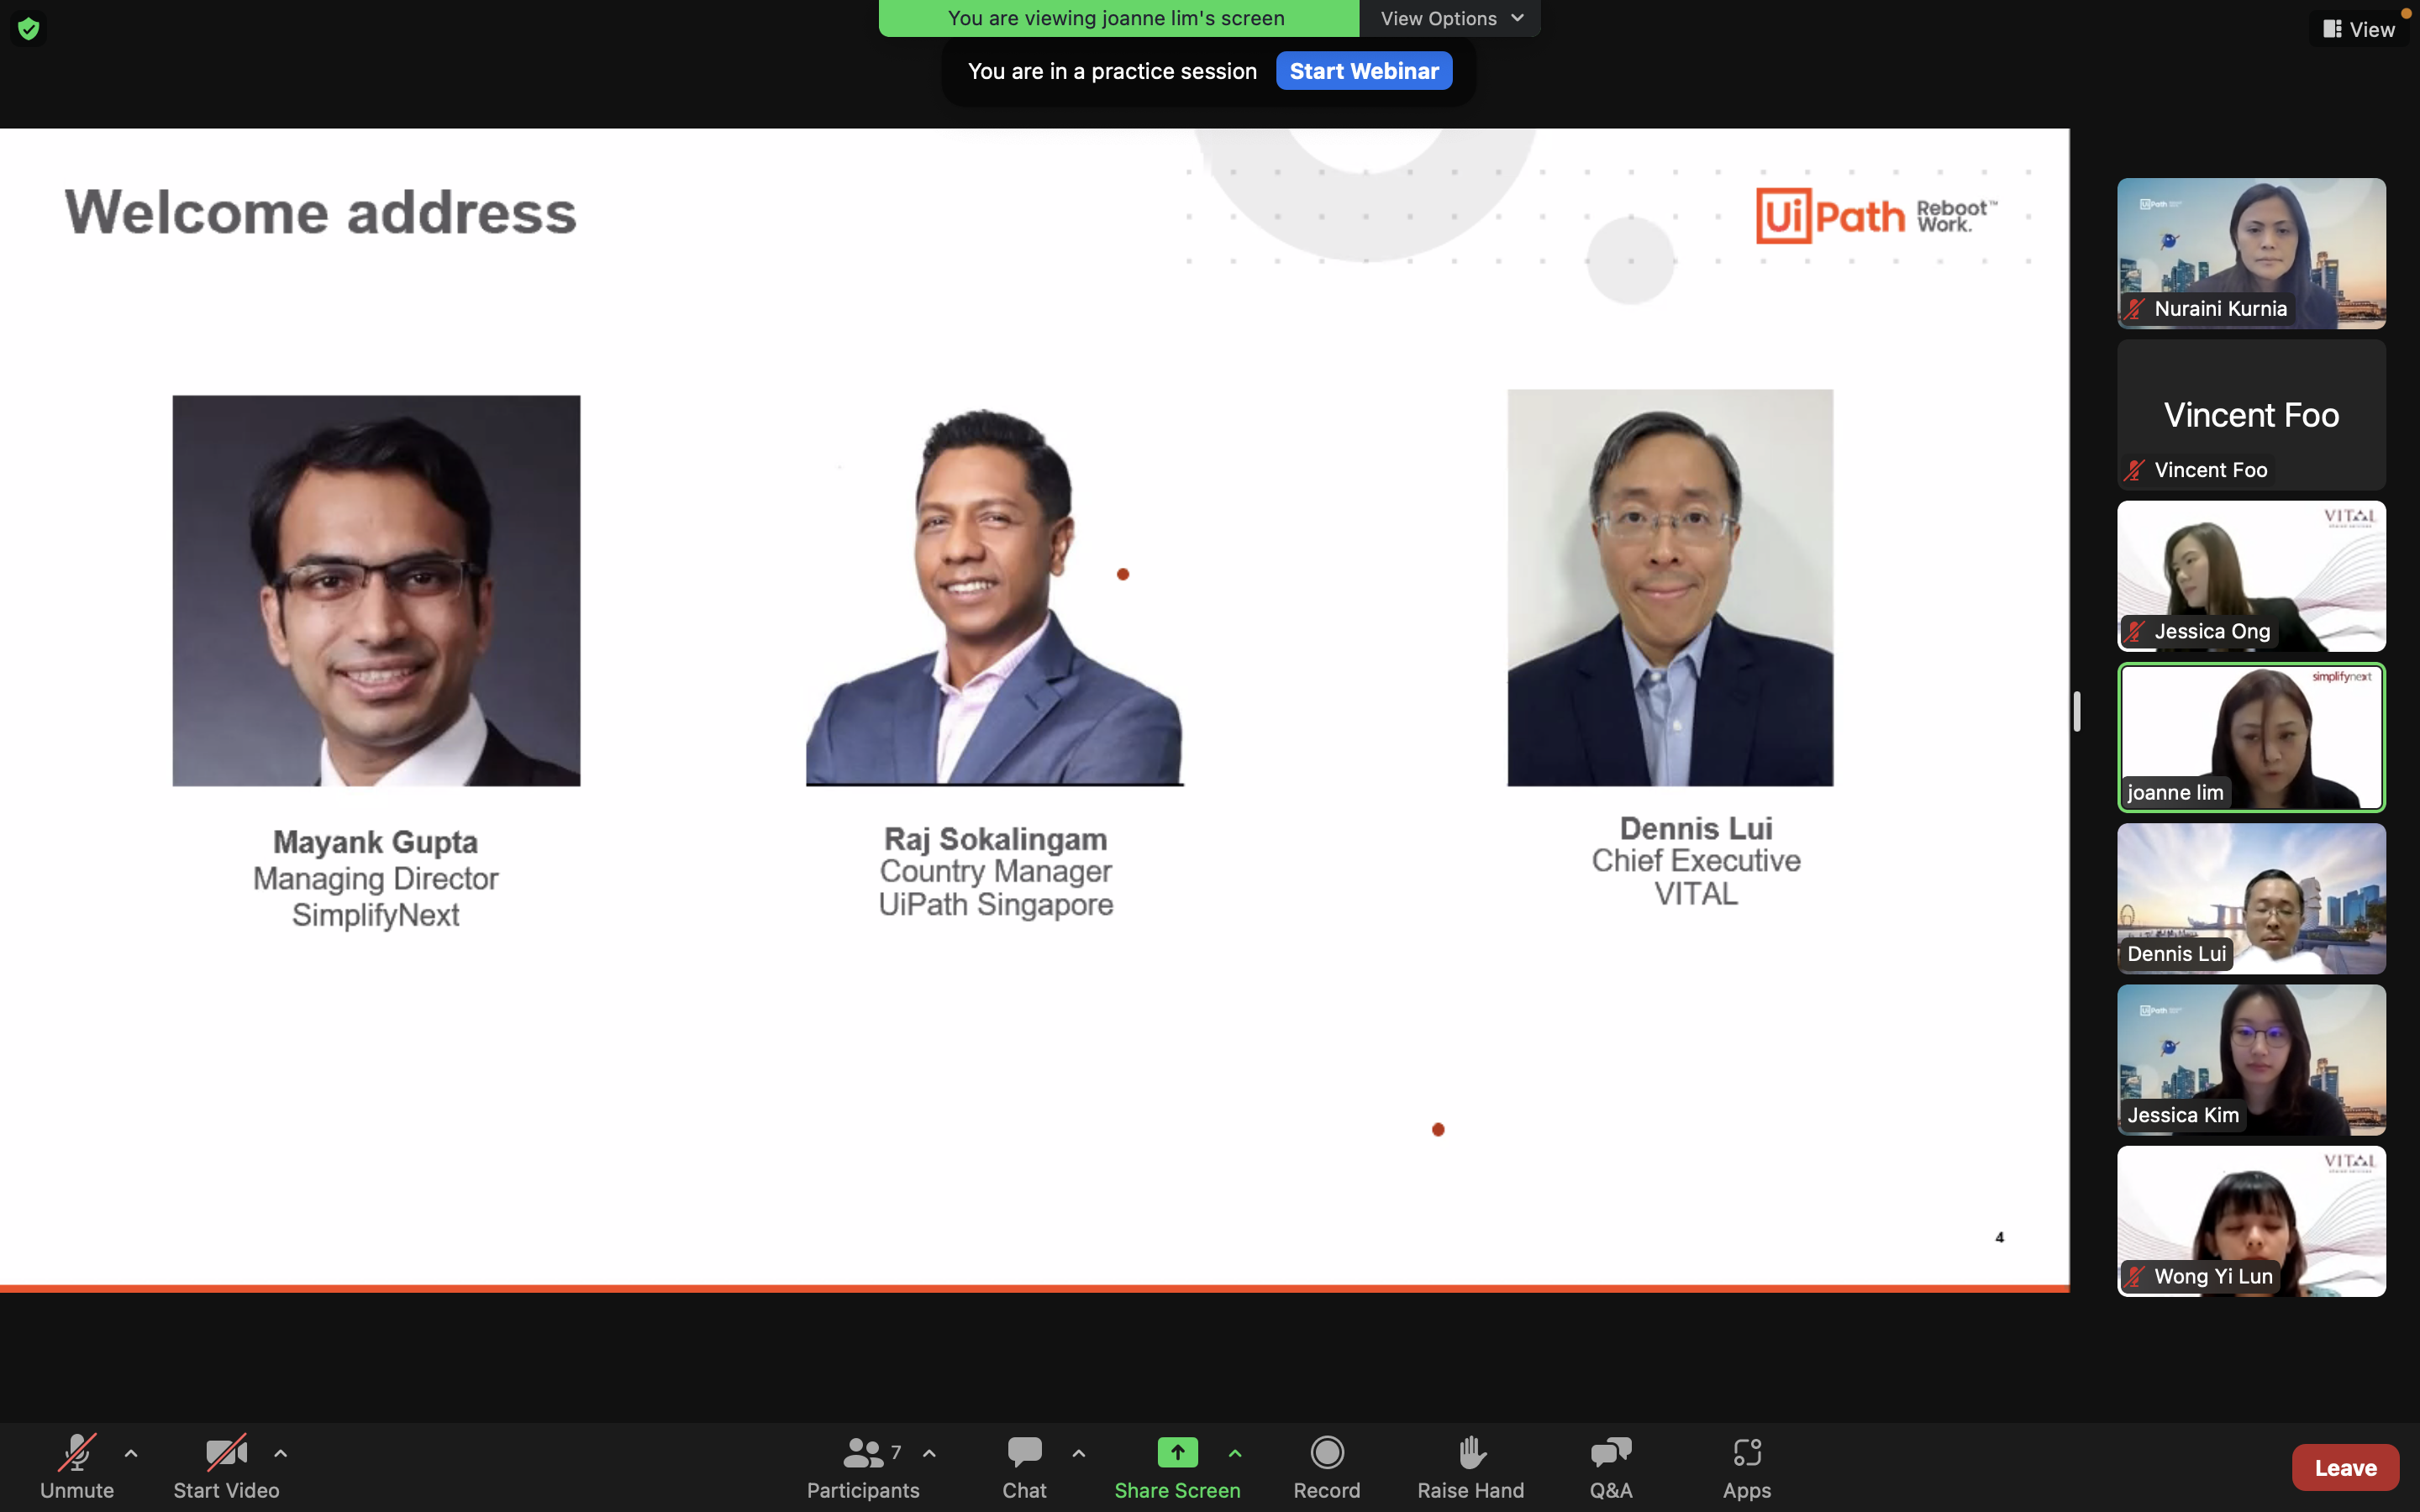Click the green Share Screen icon
The image size is (2420, 1512).
pyautogui.click(x=1177, y=1452)
